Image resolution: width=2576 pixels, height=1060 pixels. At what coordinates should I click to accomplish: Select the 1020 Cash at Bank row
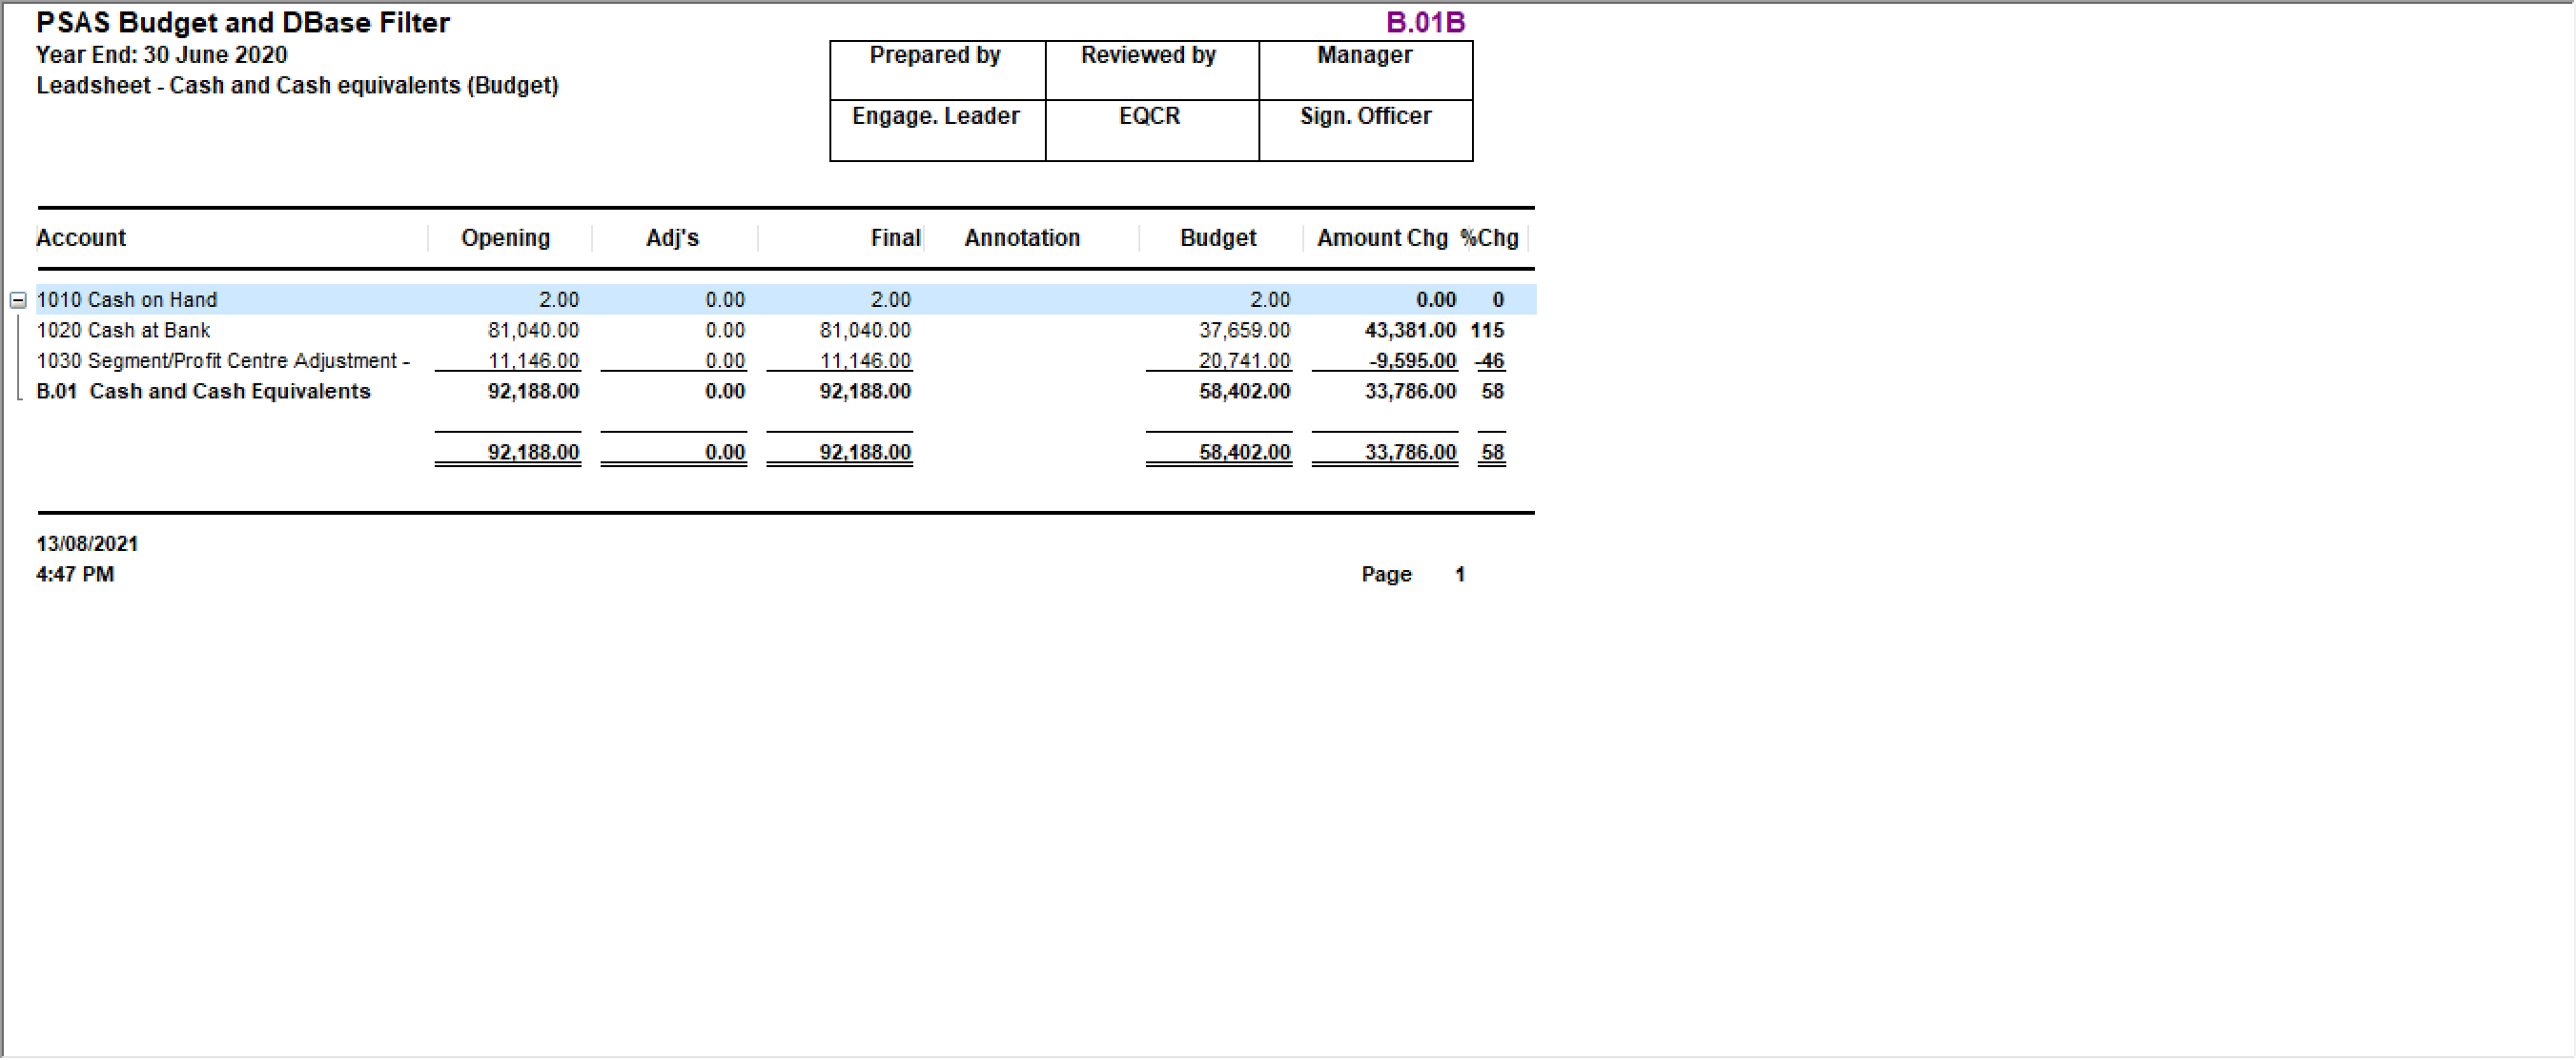click(x=123, y=330)
